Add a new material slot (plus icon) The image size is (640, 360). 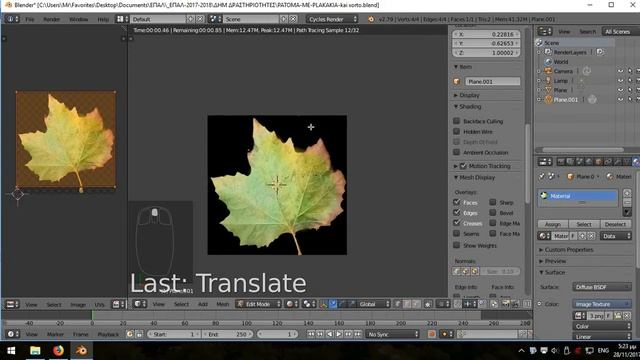coord(627,193)
